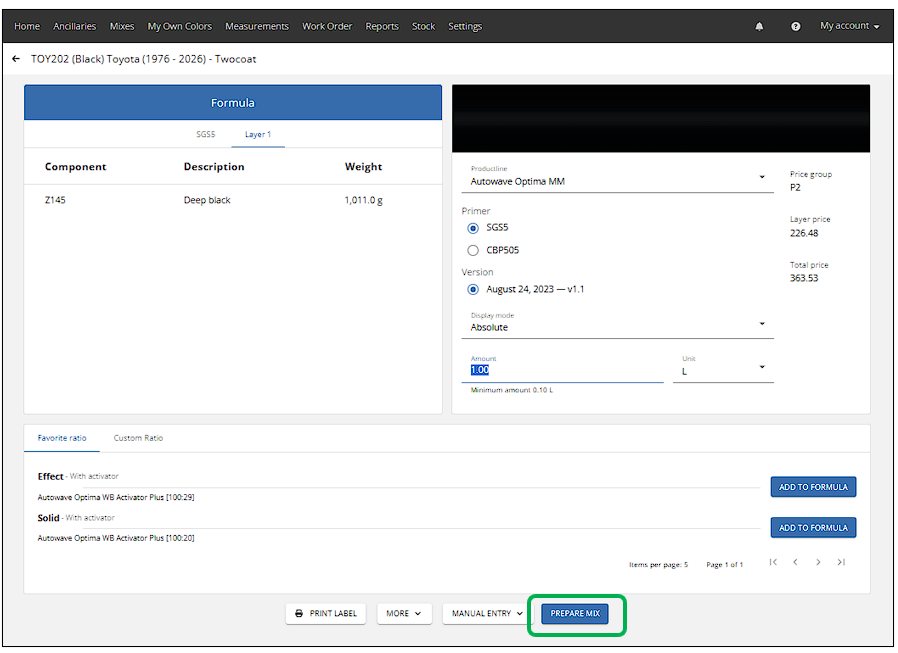
Task: Open My Own Colors menu item
Action: 180,26
